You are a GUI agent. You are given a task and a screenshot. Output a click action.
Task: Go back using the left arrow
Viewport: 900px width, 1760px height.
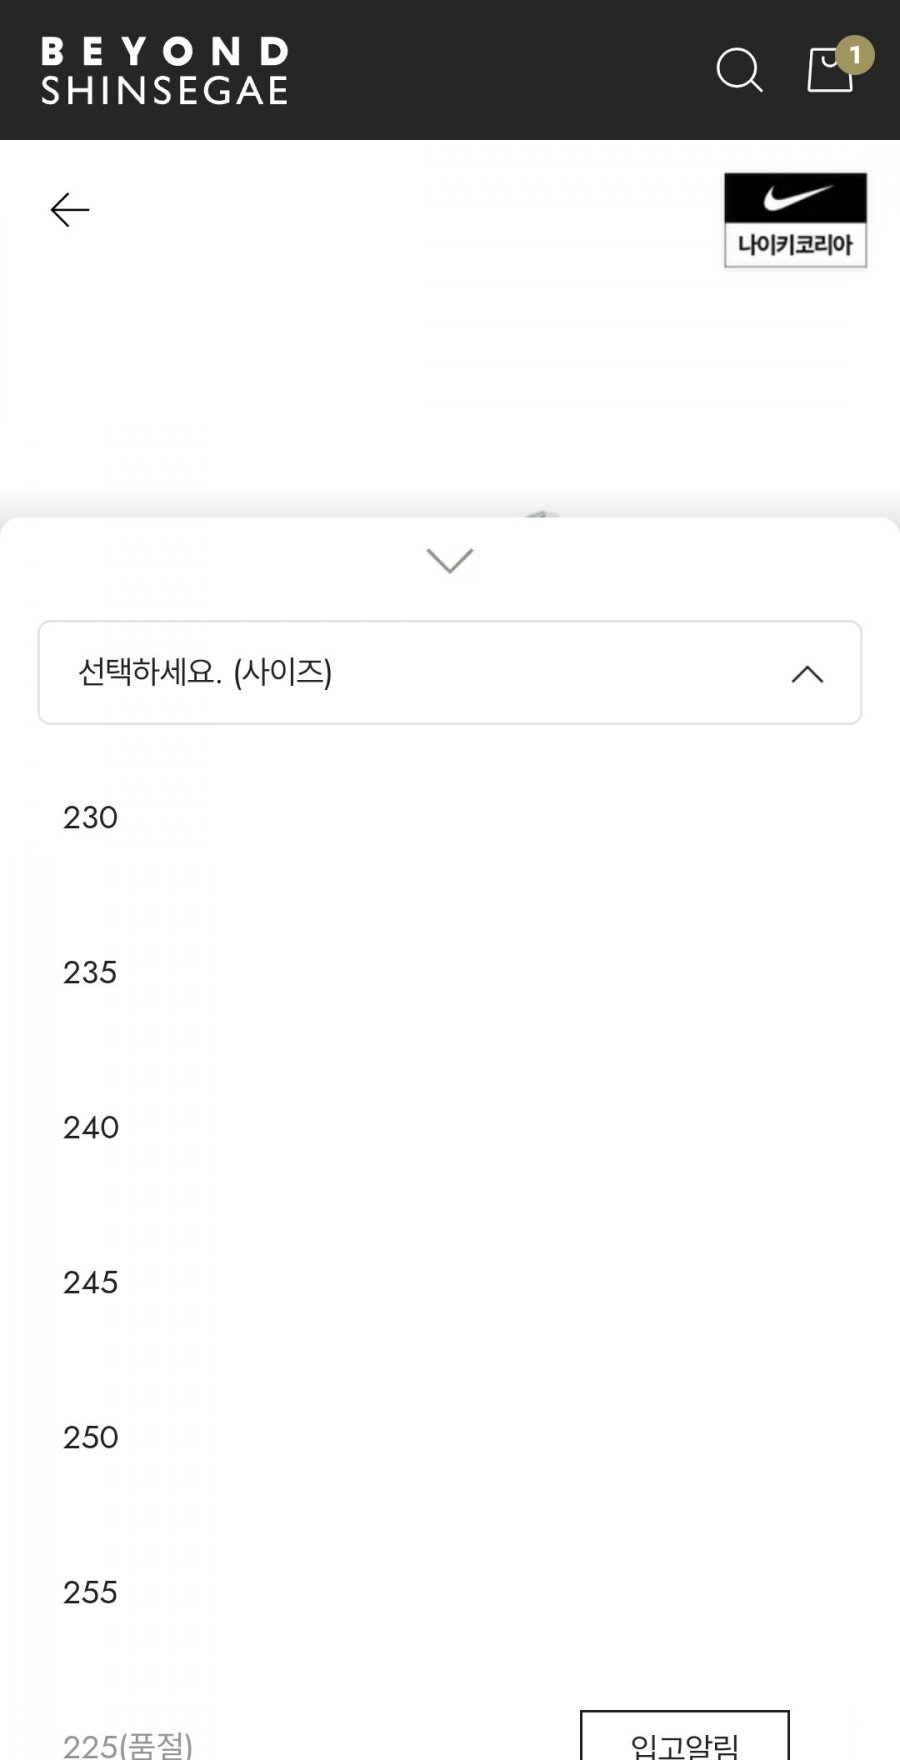click(x=70, y=210)
